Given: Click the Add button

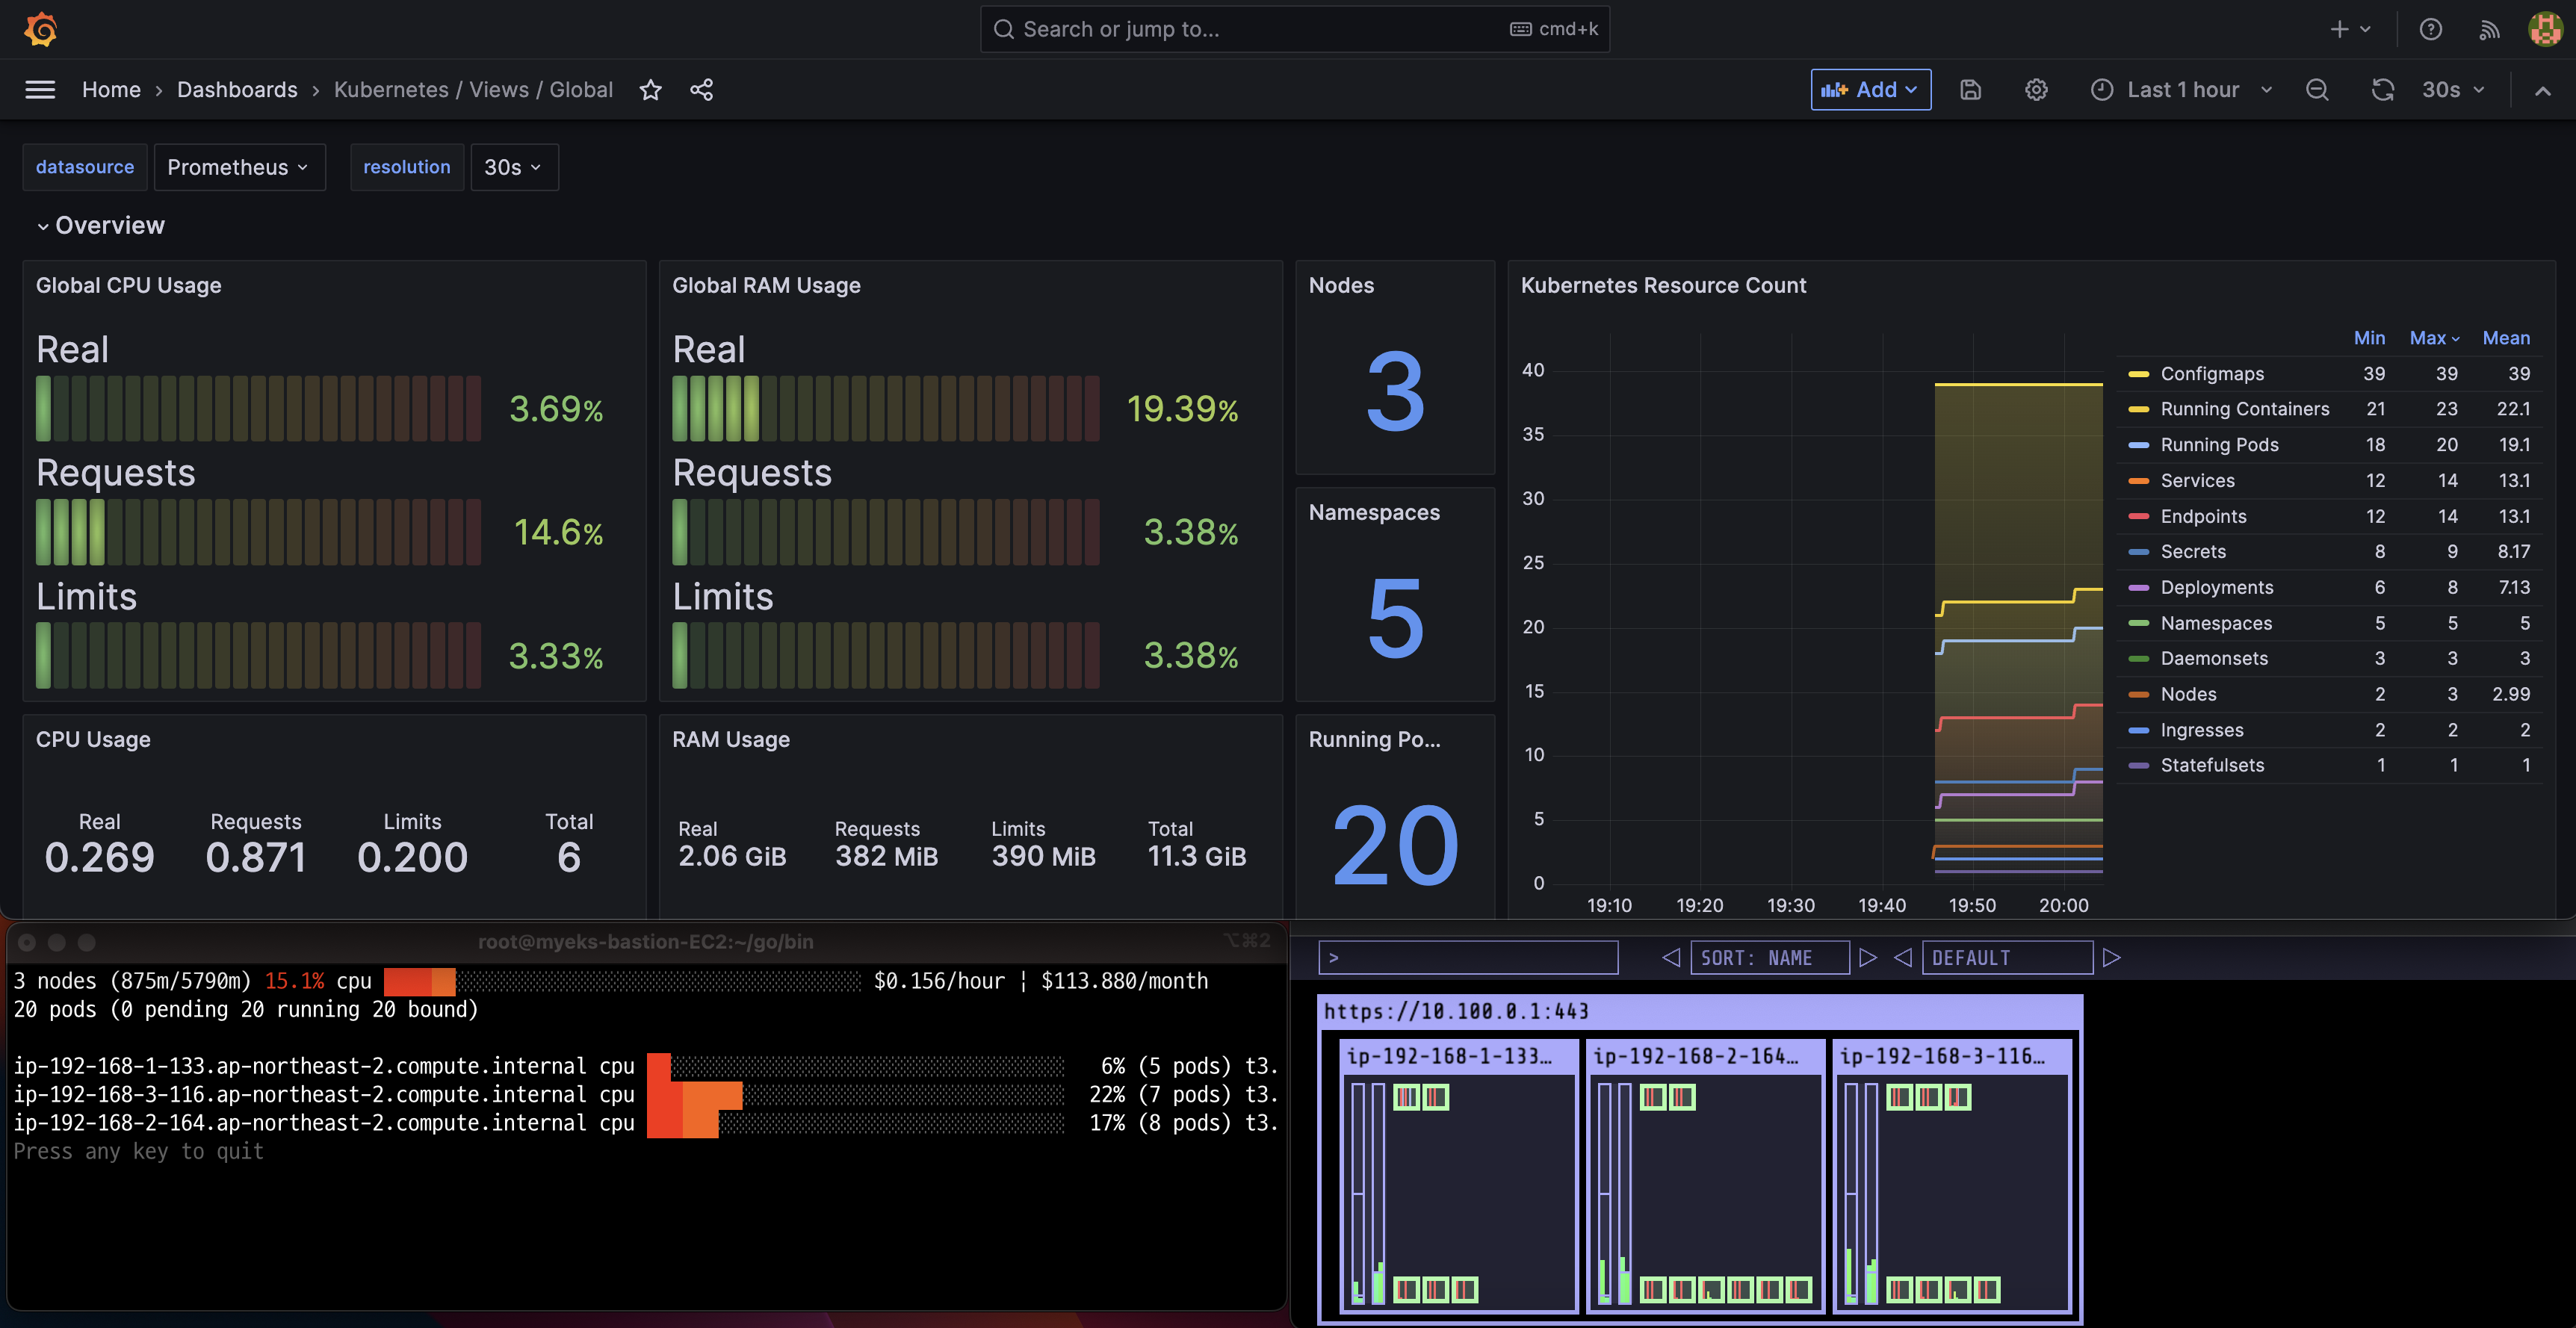Looking at the screenshot, I should point(1869,90).
